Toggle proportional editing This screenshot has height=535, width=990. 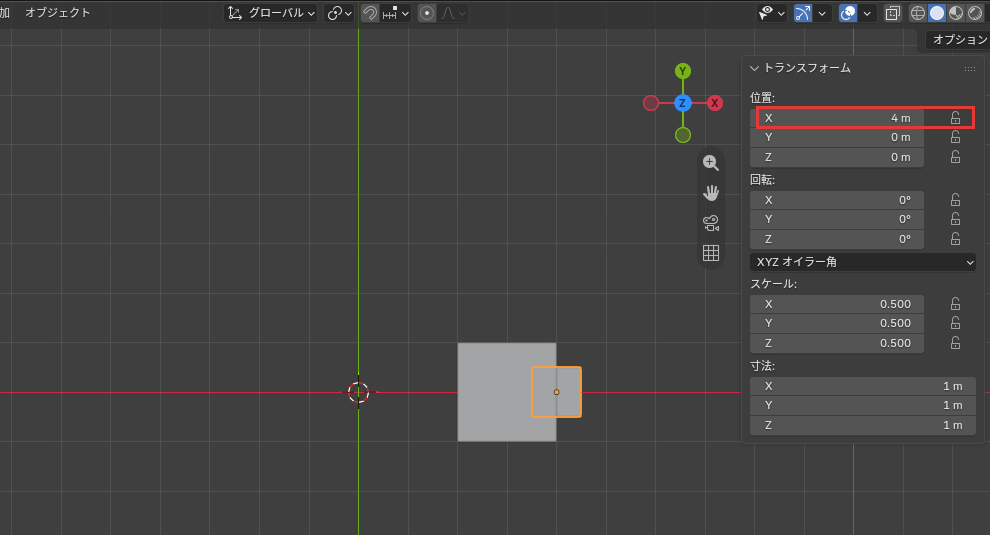tap(427, 13)
